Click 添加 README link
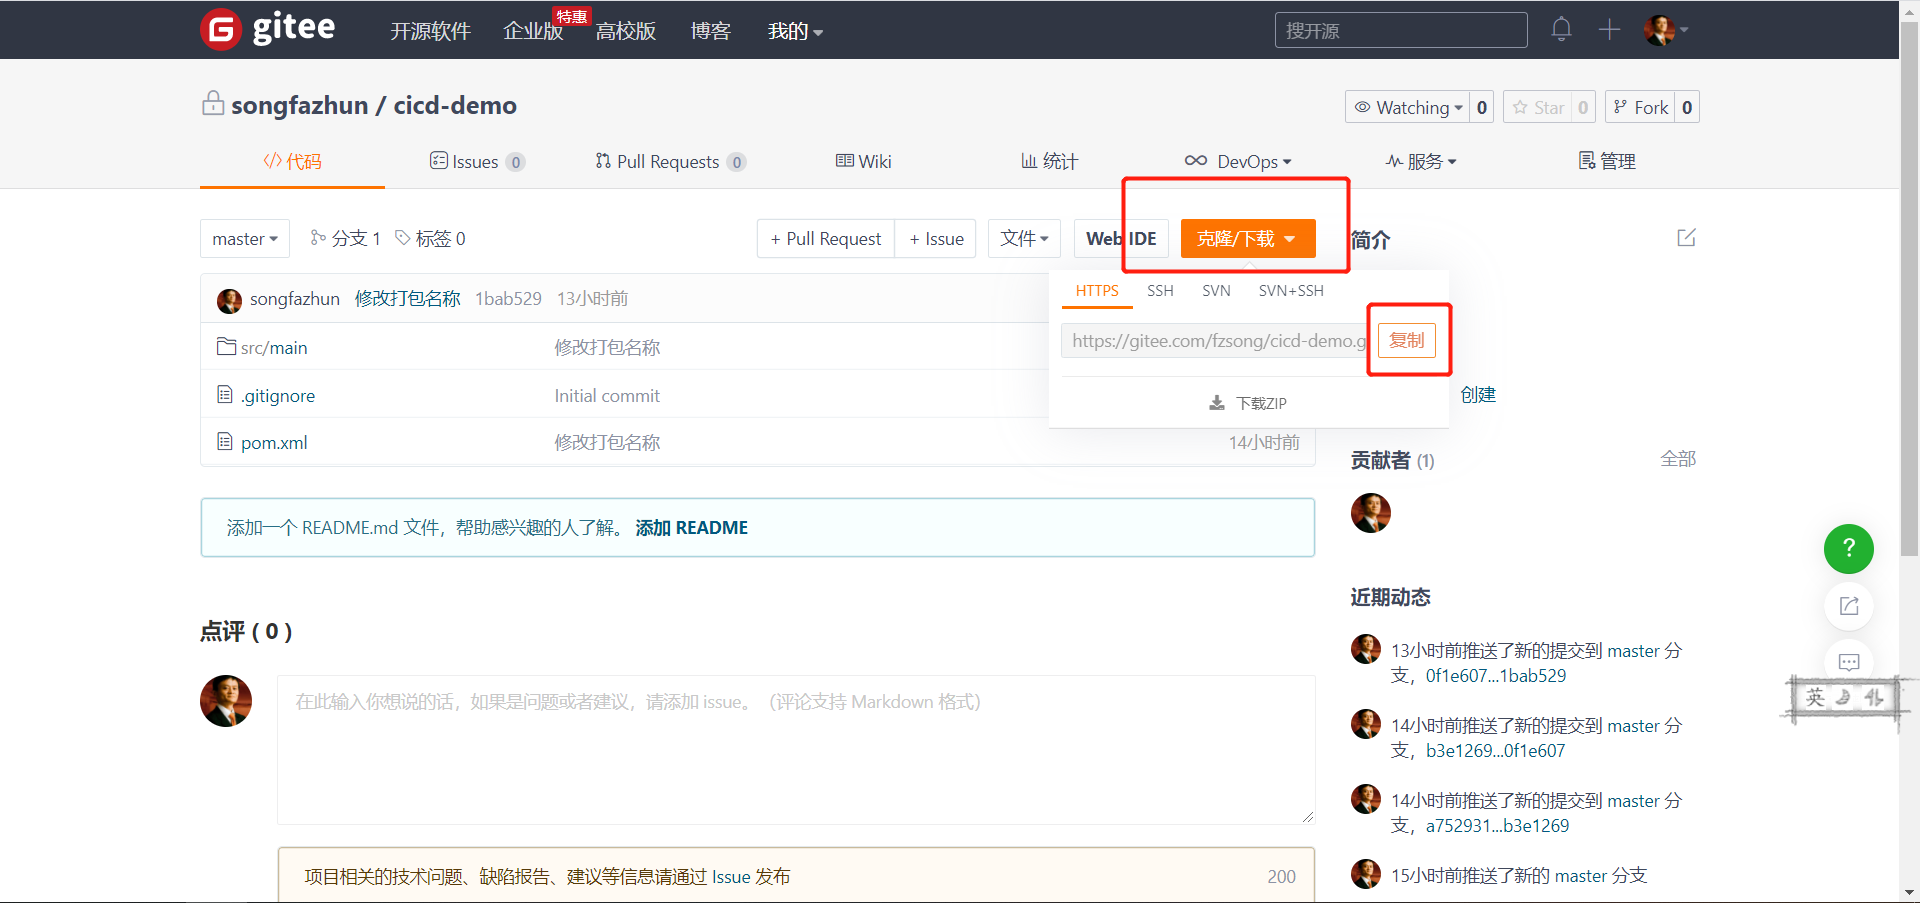Viewport: 1920px width, 903px height. pyautogui.click(x=692, y=528)
